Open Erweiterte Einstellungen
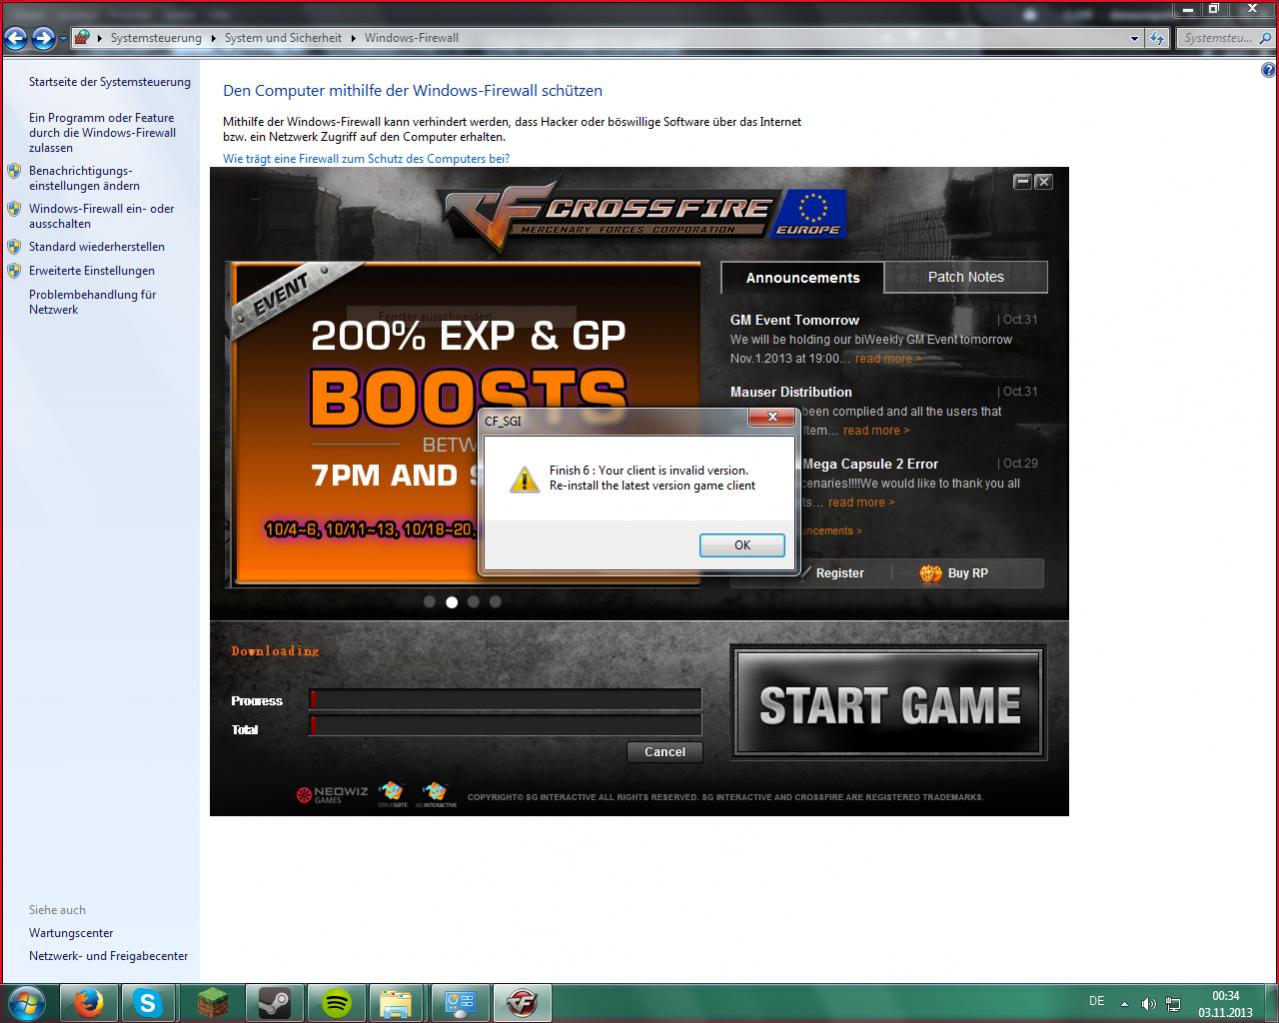Screen dimensions: 1279x1023 tap(92, 271)
